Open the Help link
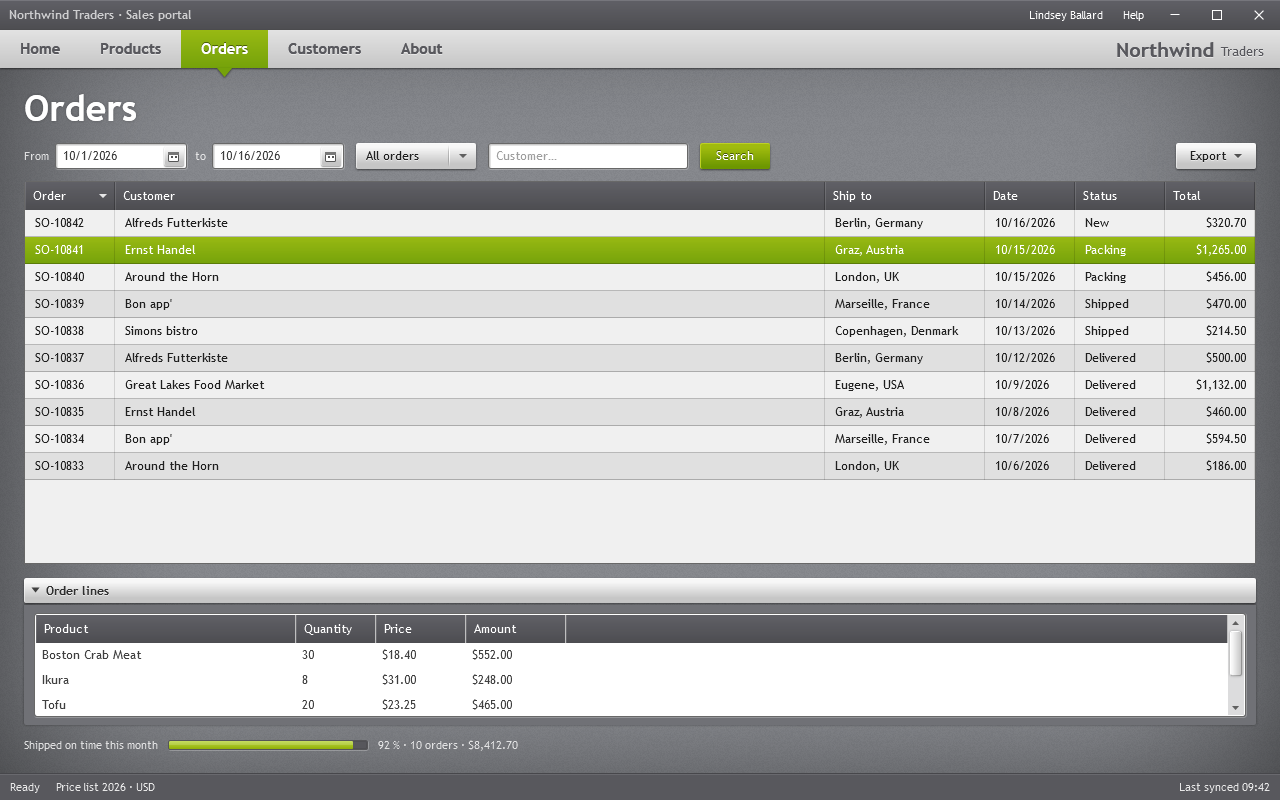 tap(1133, 15)
